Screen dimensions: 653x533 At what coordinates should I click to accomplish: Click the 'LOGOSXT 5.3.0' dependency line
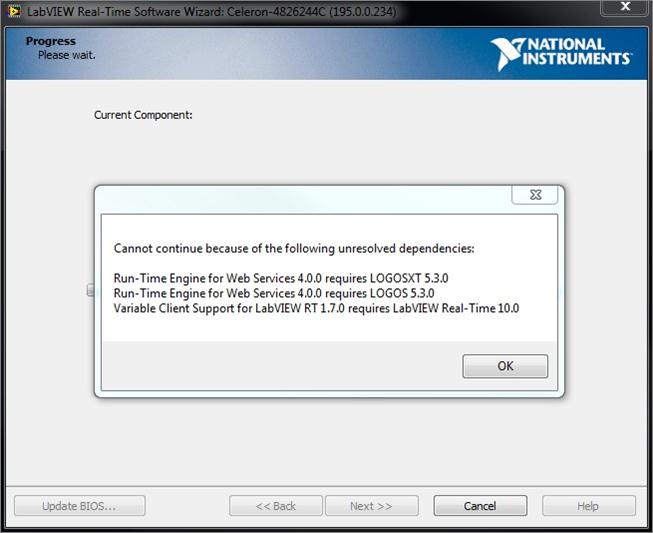tap(281, 278)
